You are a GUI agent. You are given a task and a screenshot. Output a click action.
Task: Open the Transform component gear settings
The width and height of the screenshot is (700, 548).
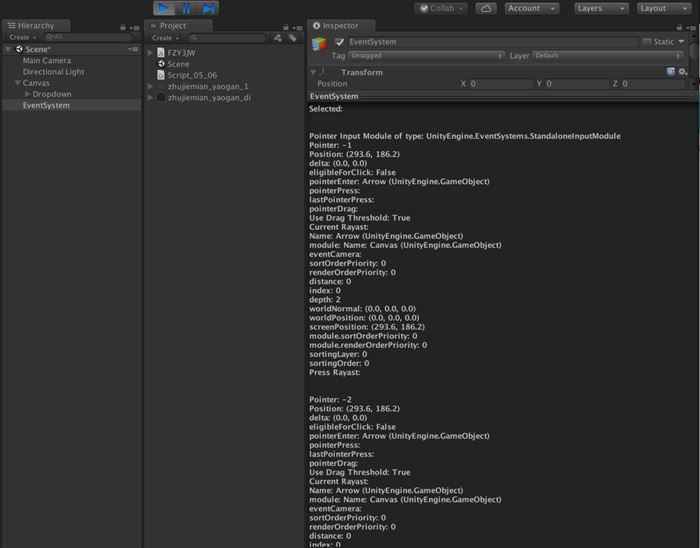[683, 72]
